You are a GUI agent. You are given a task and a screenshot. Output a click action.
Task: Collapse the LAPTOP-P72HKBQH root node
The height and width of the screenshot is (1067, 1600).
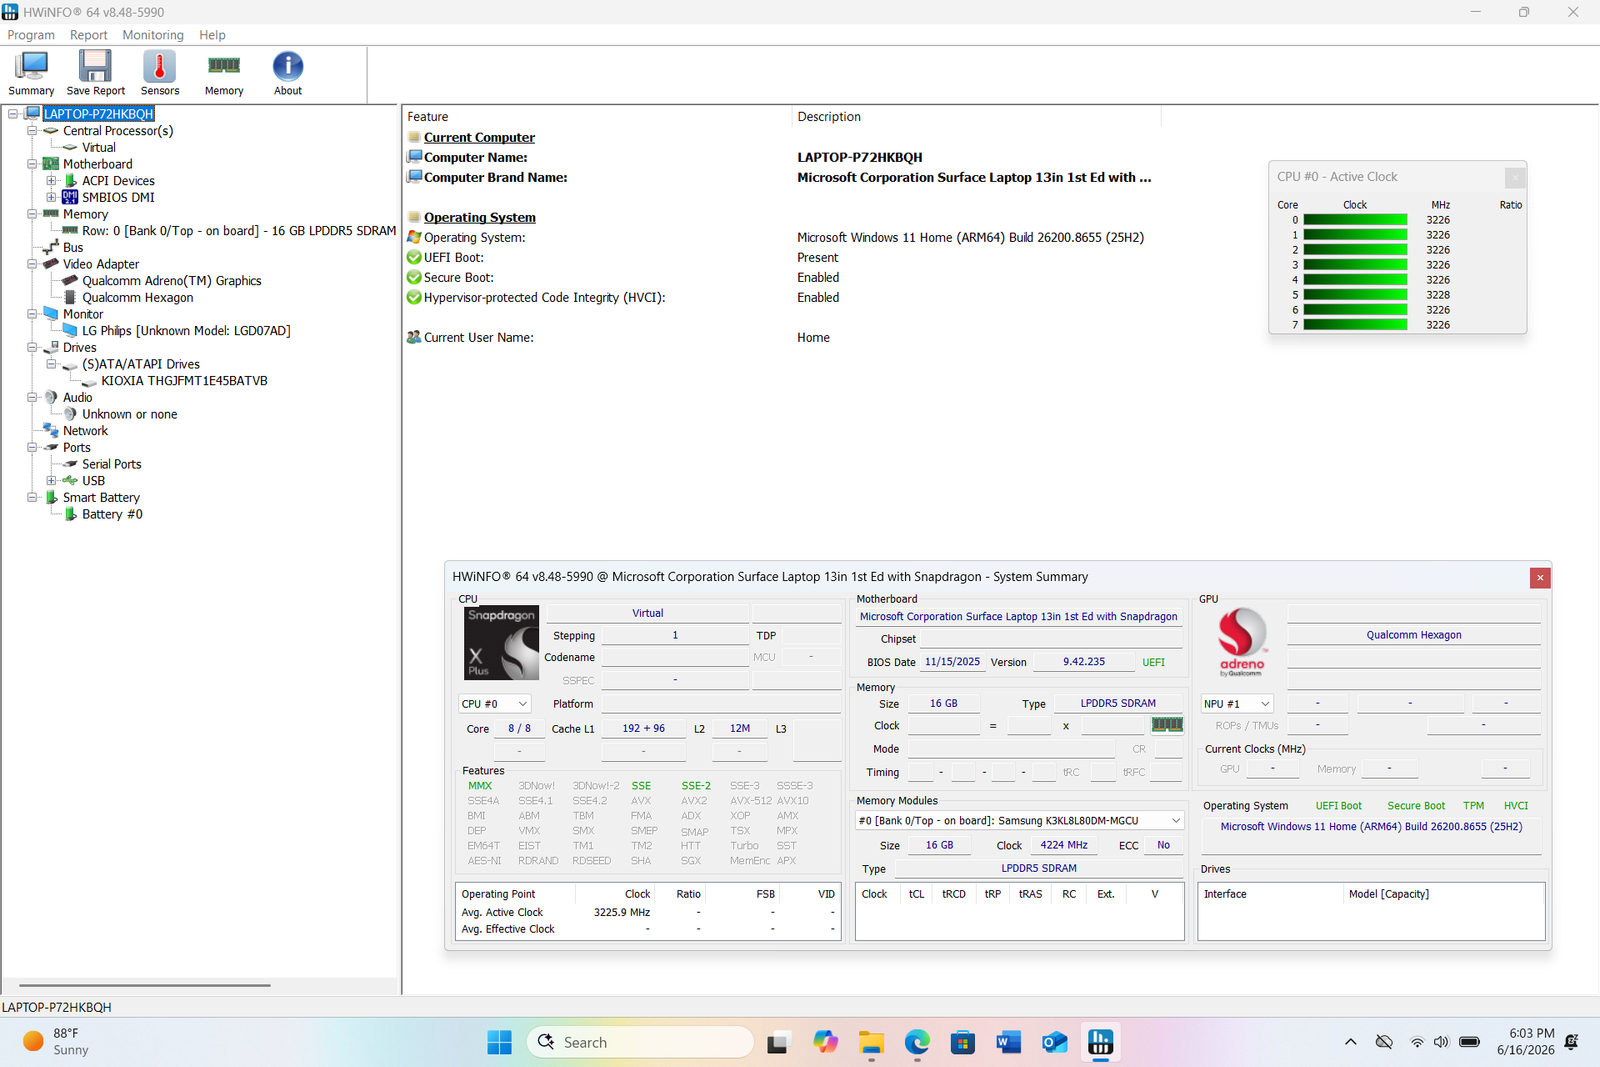(13, 114)
